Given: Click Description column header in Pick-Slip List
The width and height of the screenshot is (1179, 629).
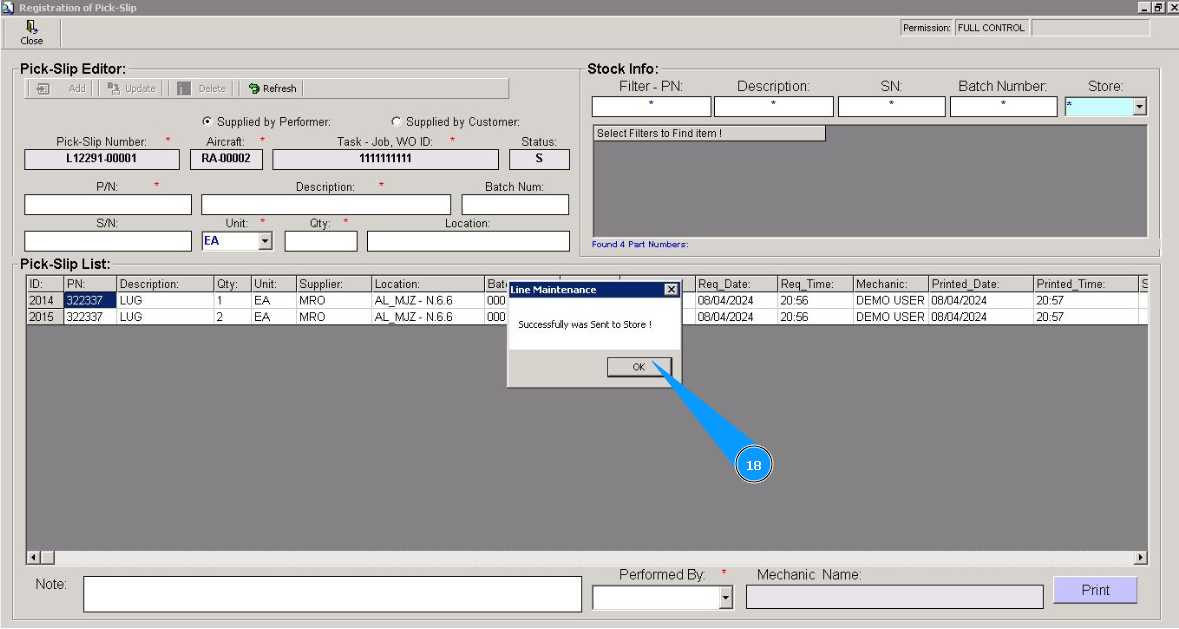Looking at the screenshot, I should (165, 284).
